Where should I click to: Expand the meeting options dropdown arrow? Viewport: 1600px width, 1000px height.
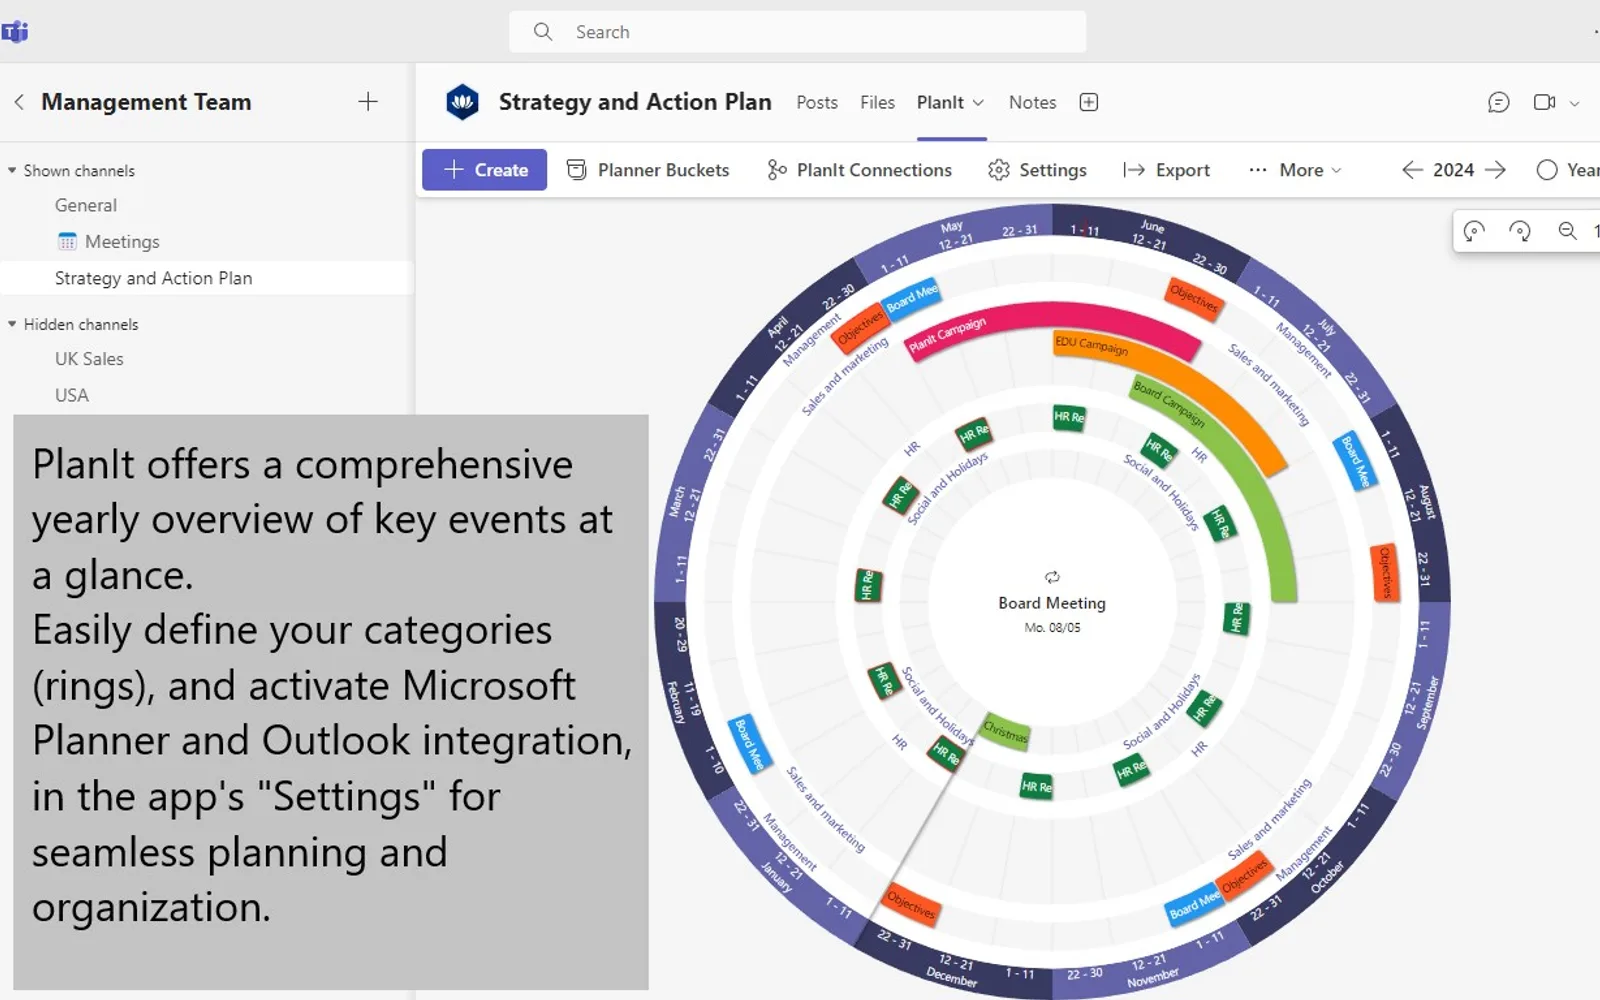pos(1575,103)
